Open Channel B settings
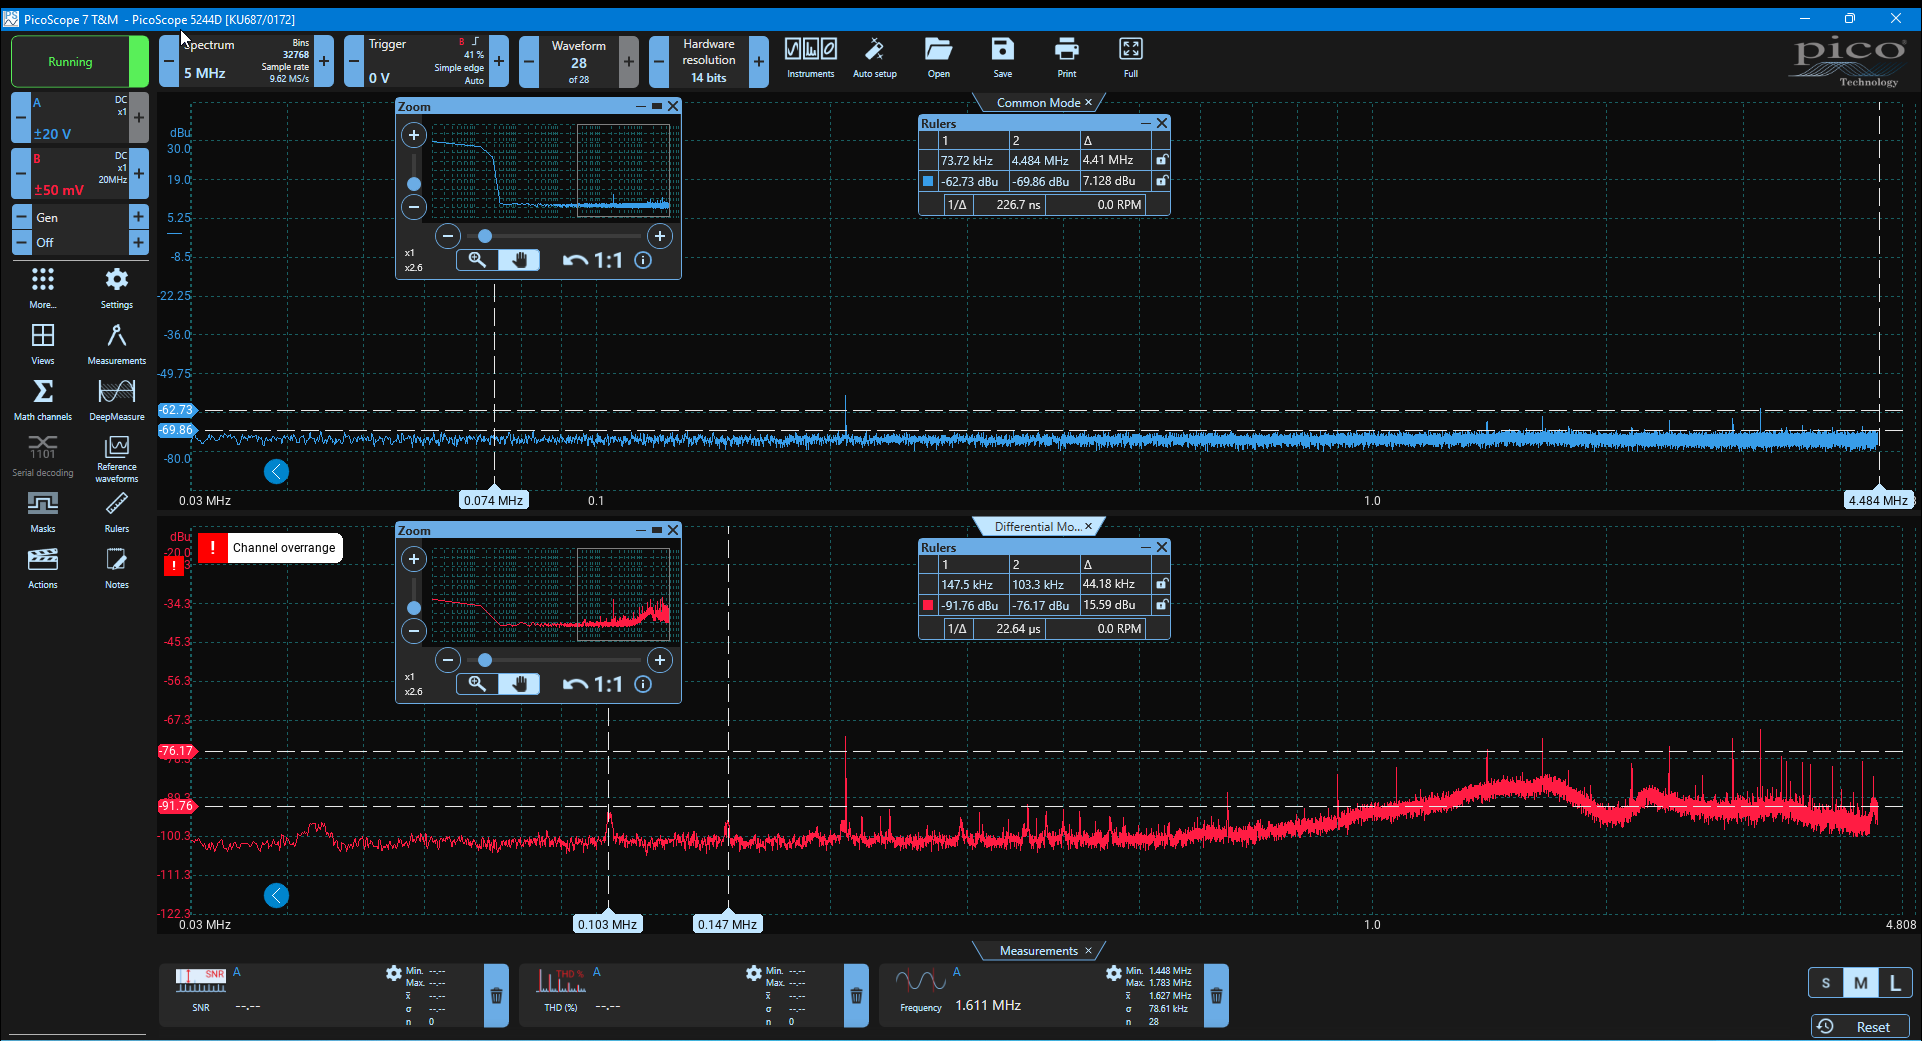Image resolution: width=1922 pixels, height=1041 pixels. pos(79,173)
